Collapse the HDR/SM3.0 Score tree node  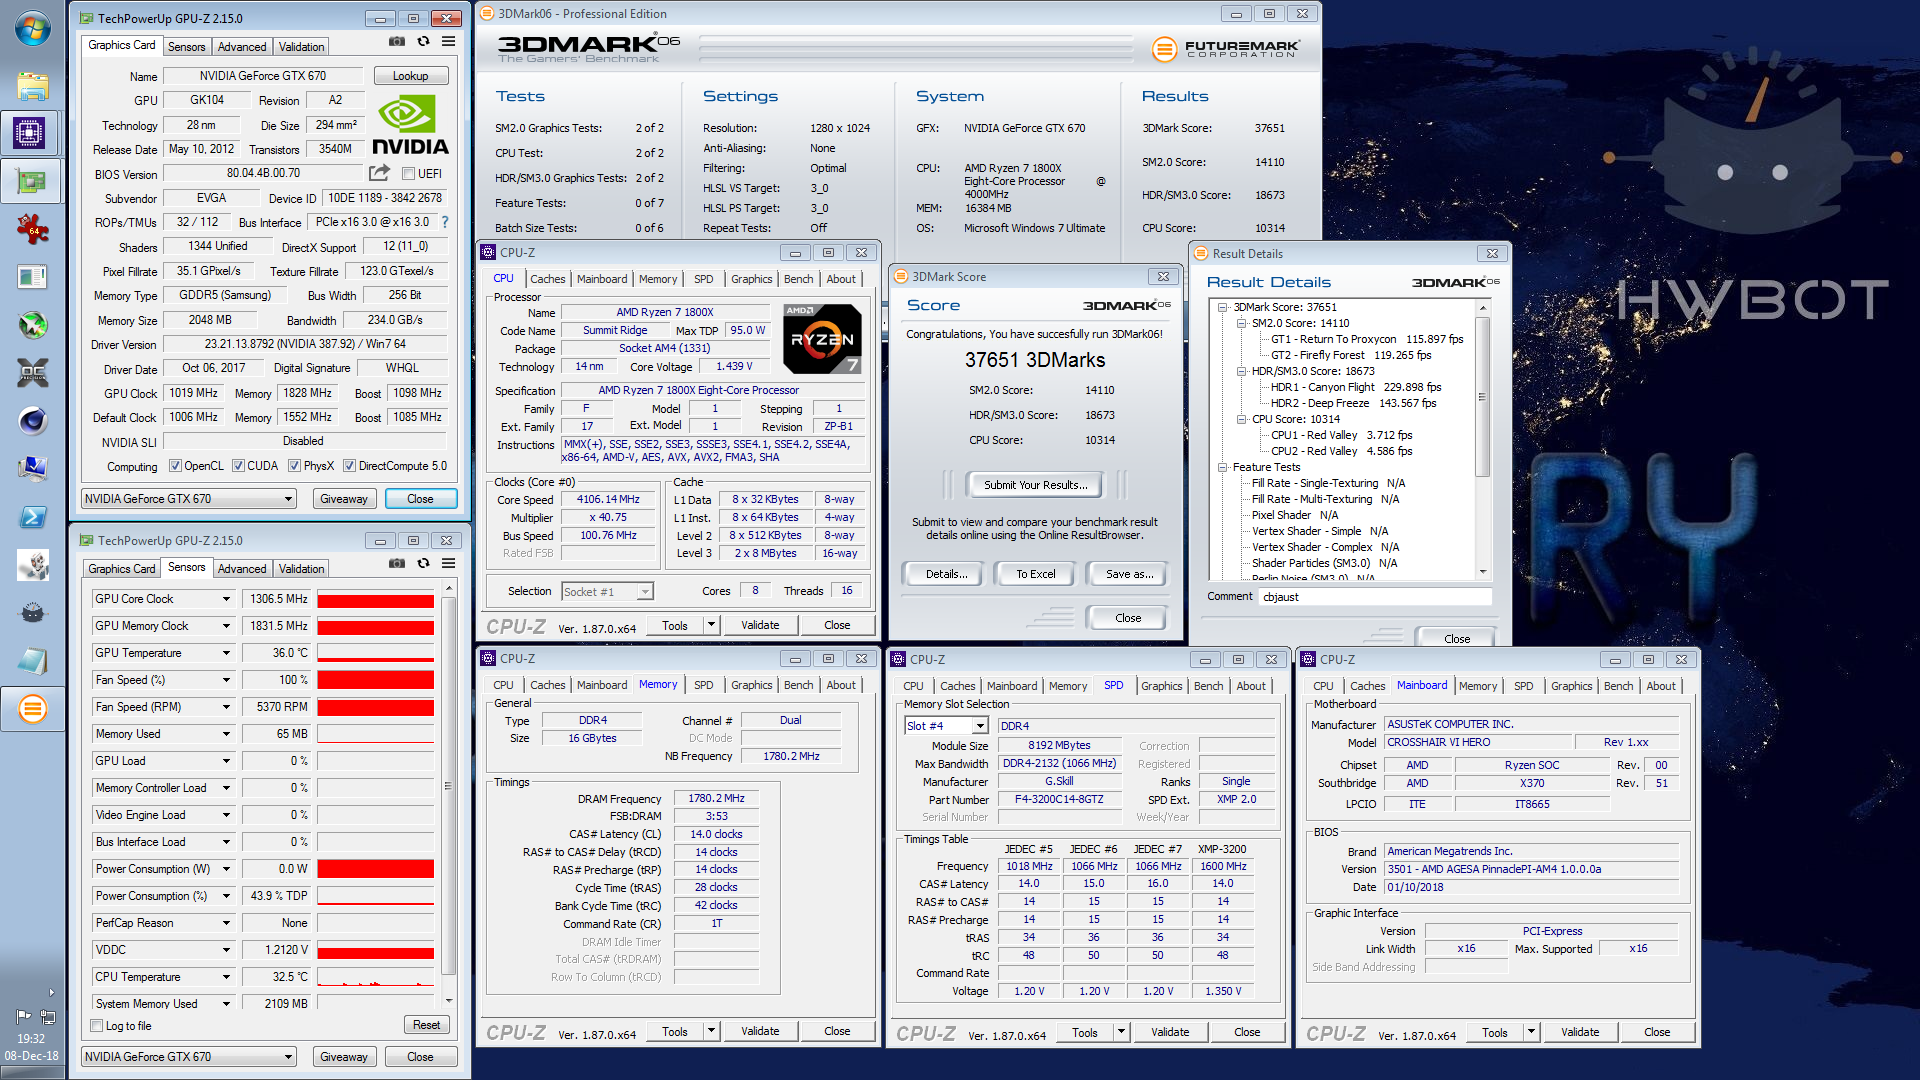1241,371
